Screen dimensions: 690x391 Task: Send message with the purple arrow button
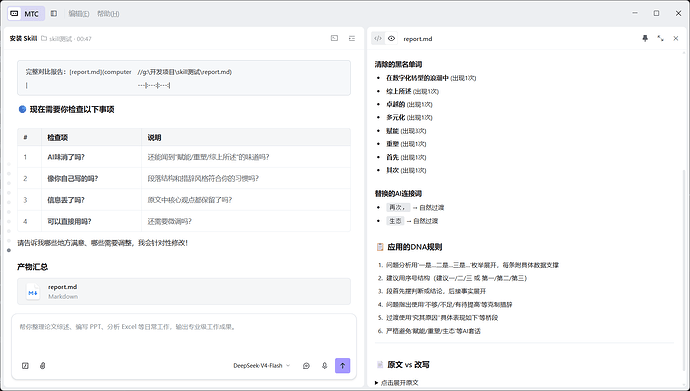[342, 365]
